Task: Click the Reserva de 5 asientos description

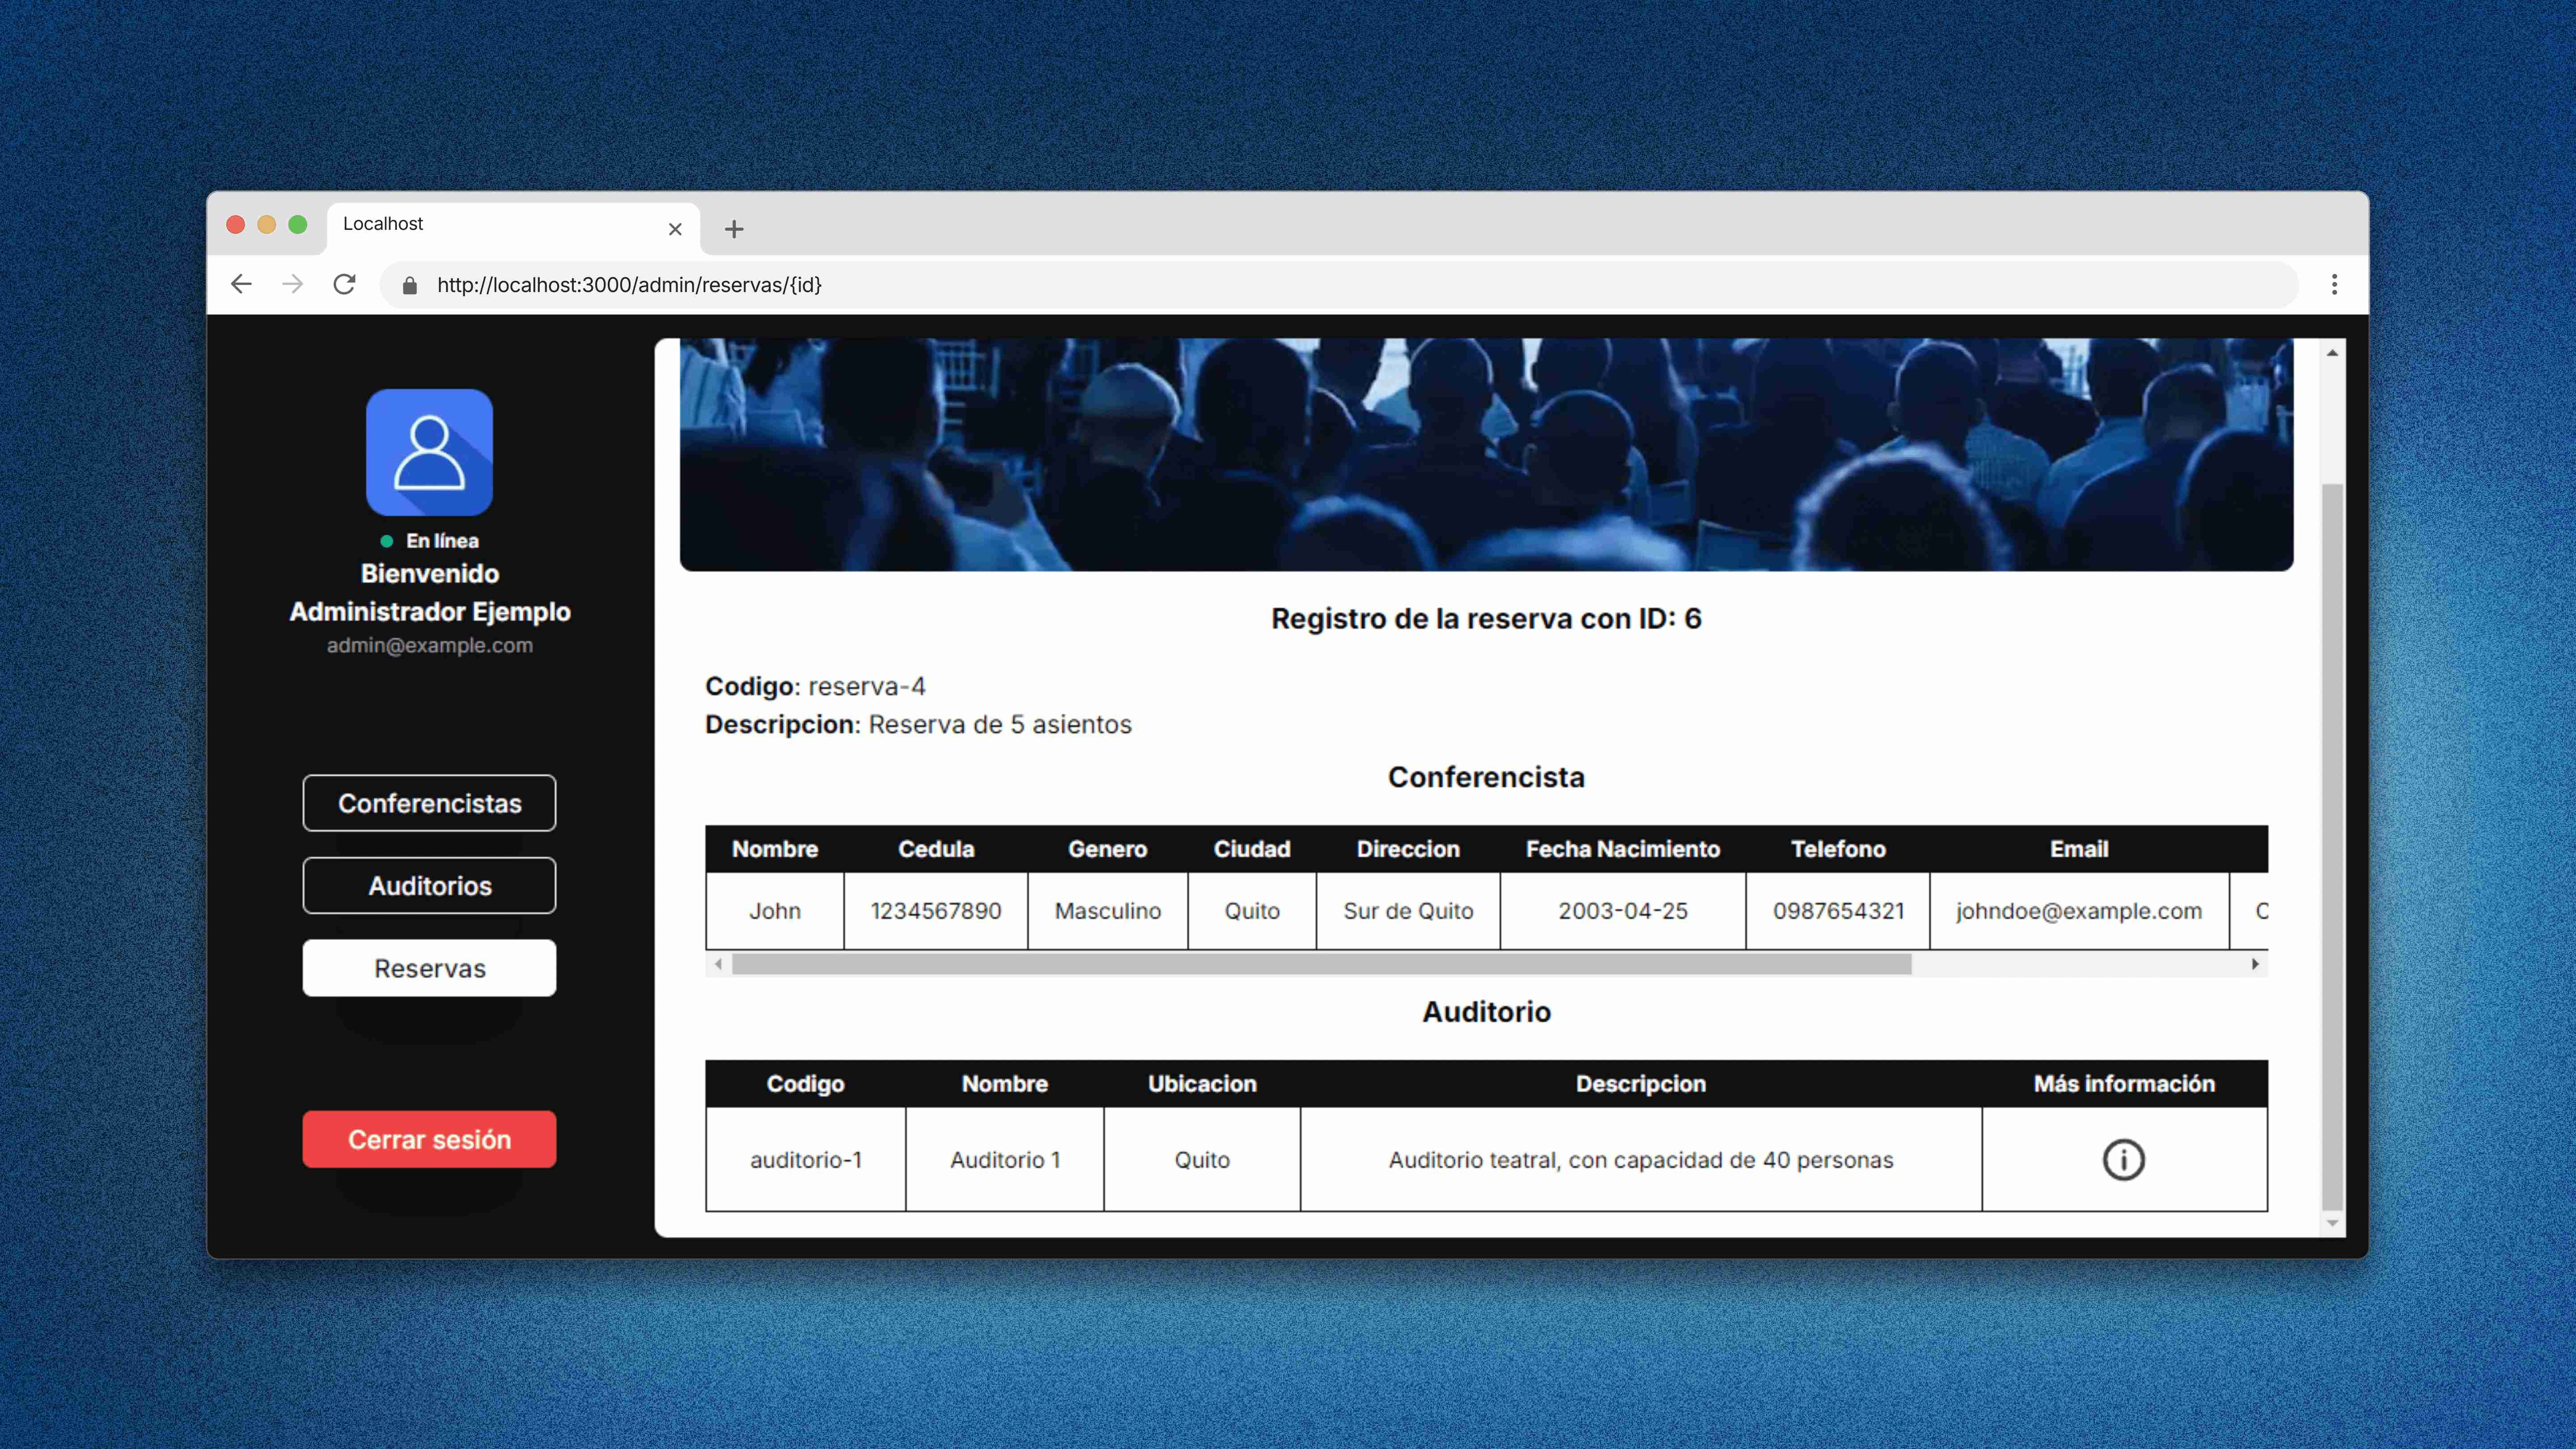Action: tap(1000, 724)
